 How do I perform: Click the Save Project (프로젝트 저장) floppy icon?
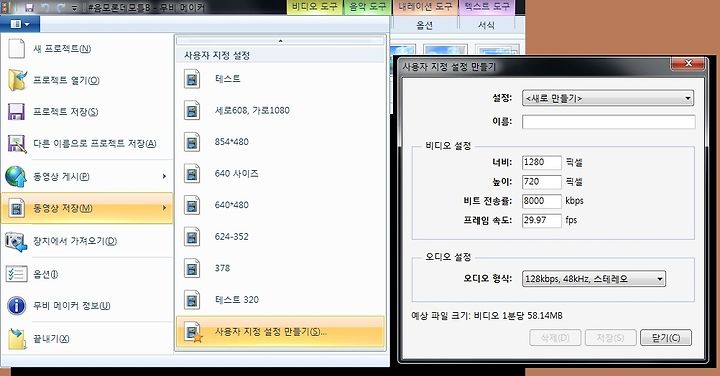(17, 112)
